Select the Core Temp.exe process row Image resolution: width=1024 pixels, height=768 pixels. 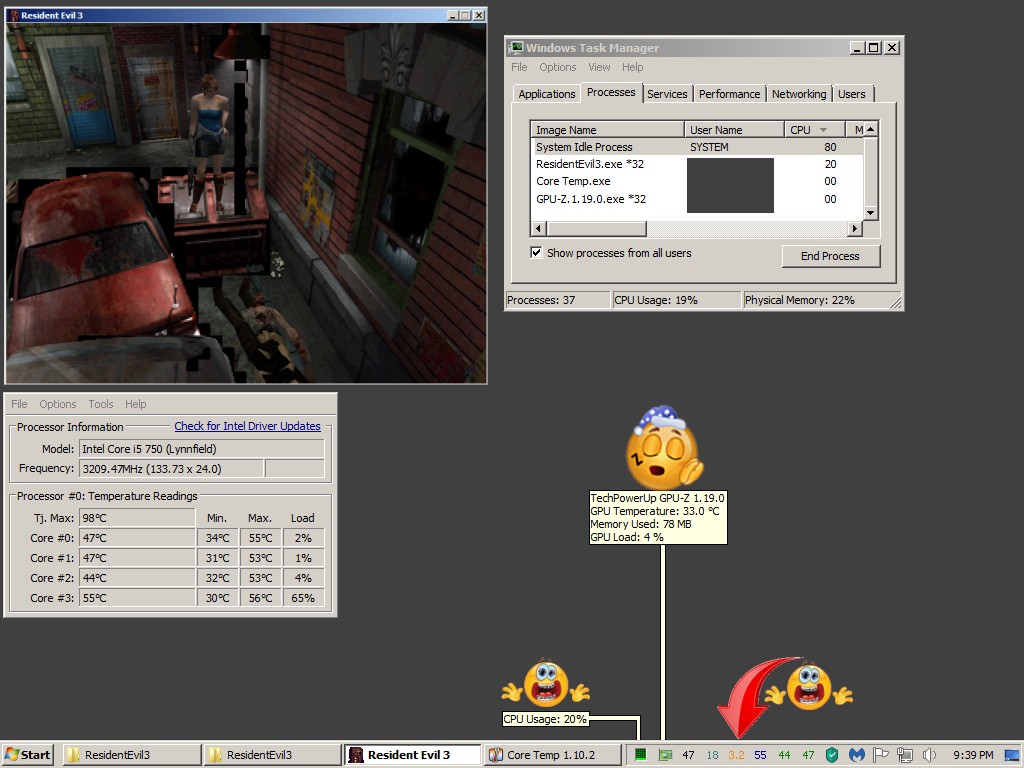tap(697, 182)
